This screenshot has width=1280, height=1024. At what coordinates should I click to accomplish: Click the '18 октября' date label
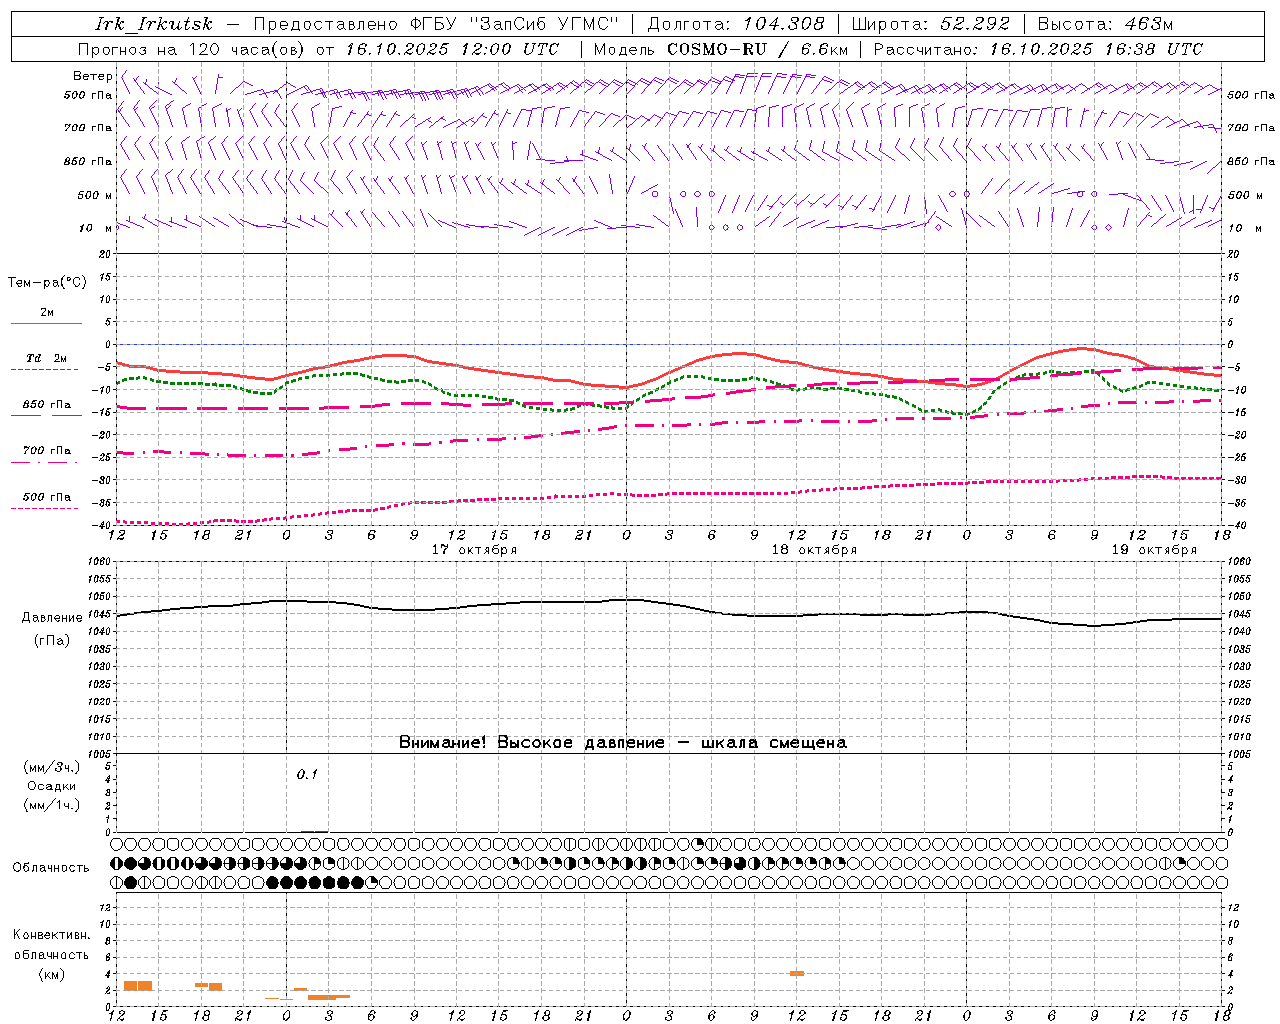[x=814, y=550]
